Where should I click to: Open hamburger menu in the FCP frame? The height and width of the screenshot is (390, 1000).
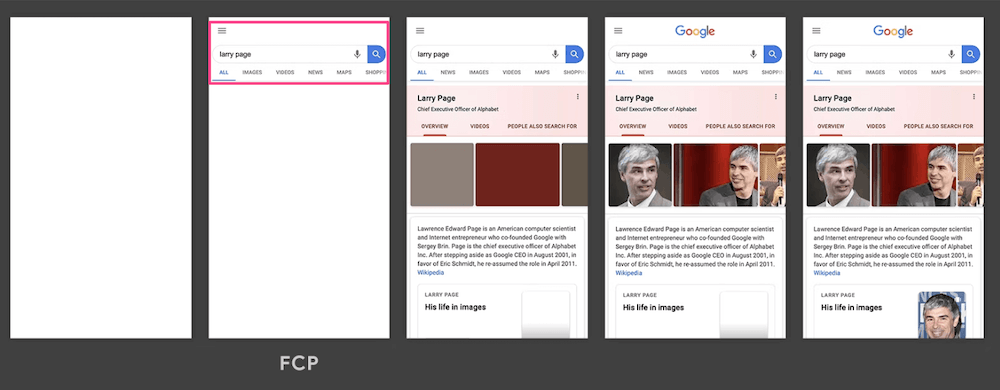tap(222, 31)
